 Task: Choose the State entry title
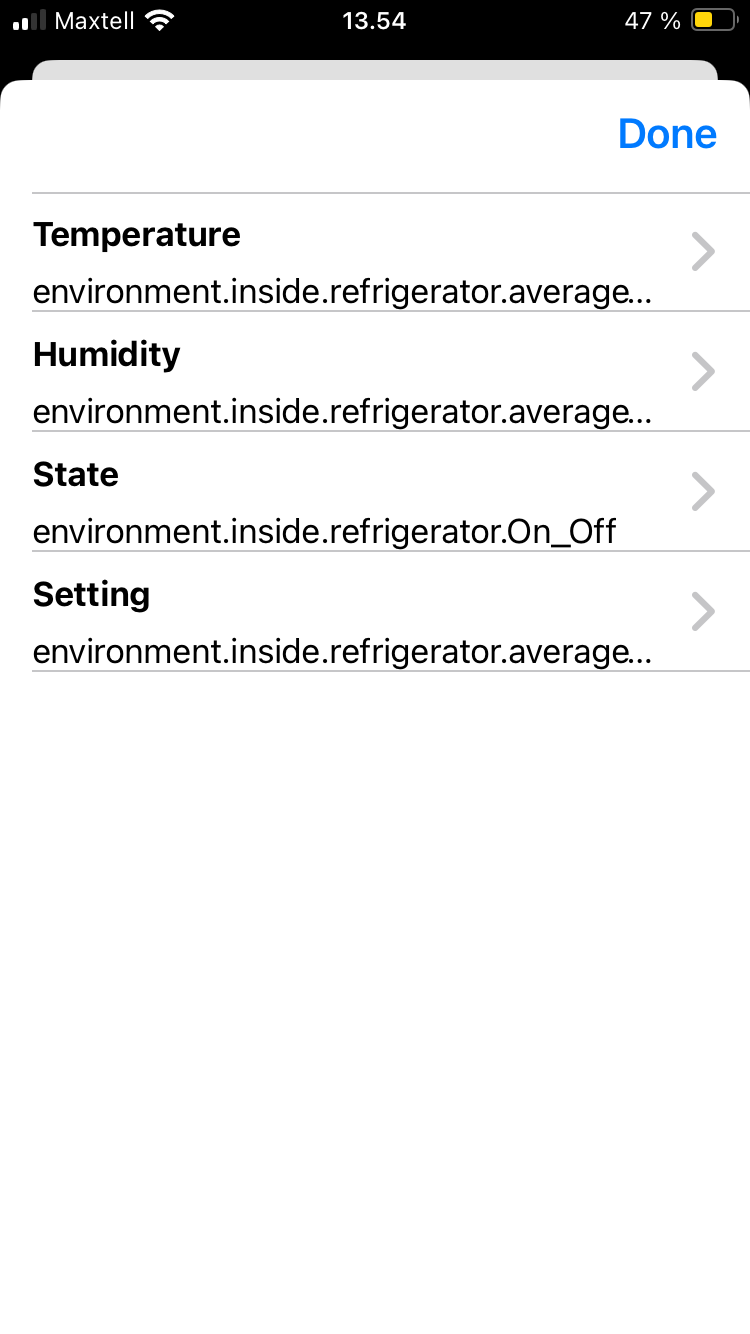coord(76,474)
